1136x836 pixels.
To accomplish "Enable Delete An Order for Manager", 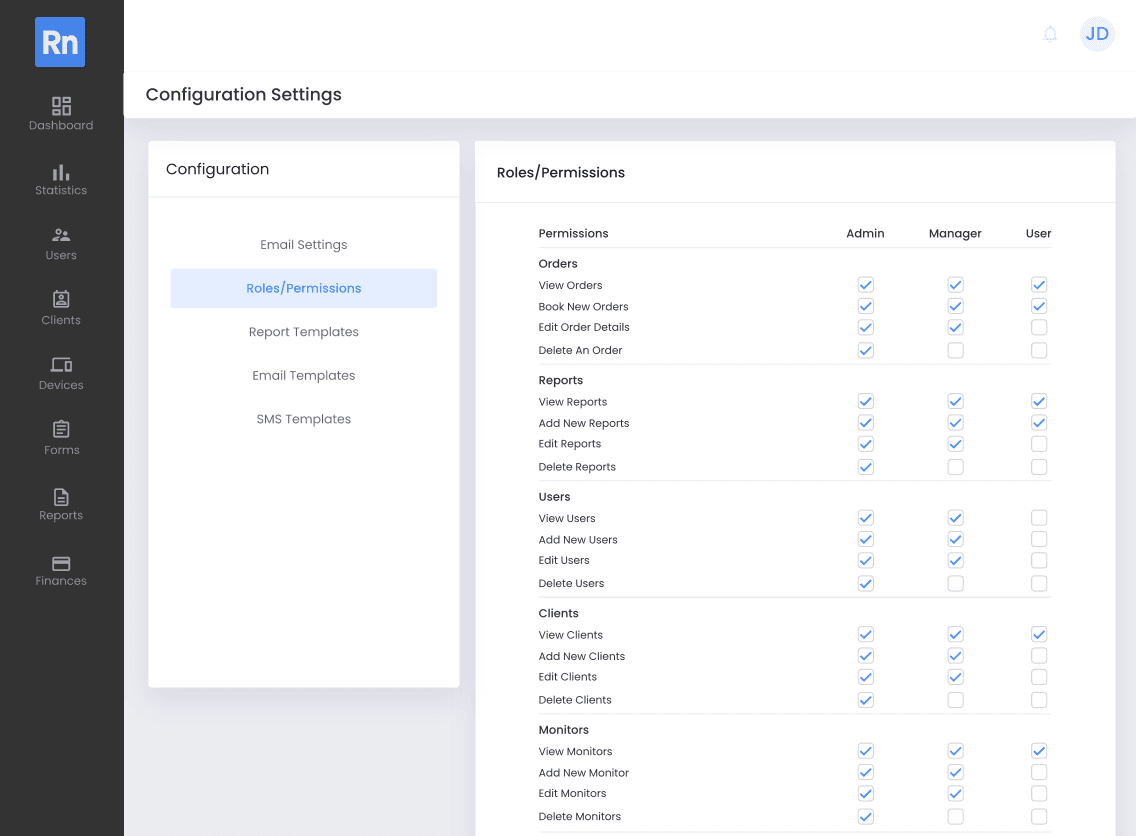I will pyautogui.click(x=955, y=350).
